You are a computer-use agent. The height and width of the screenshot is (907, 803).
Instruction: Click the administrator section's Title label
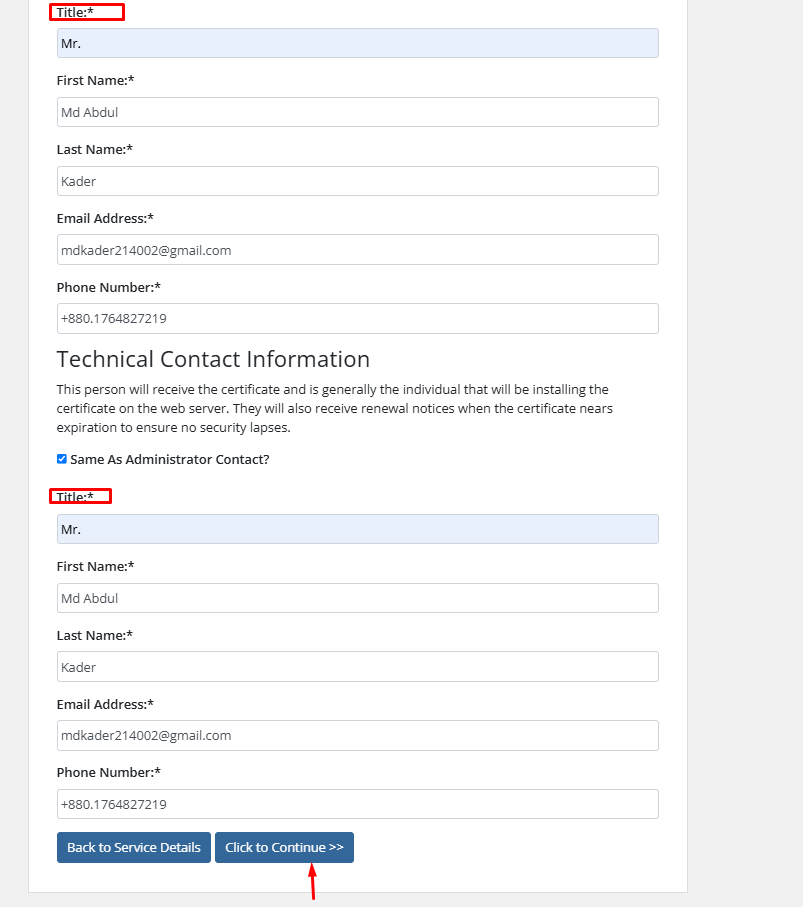[x=75, y=12]
